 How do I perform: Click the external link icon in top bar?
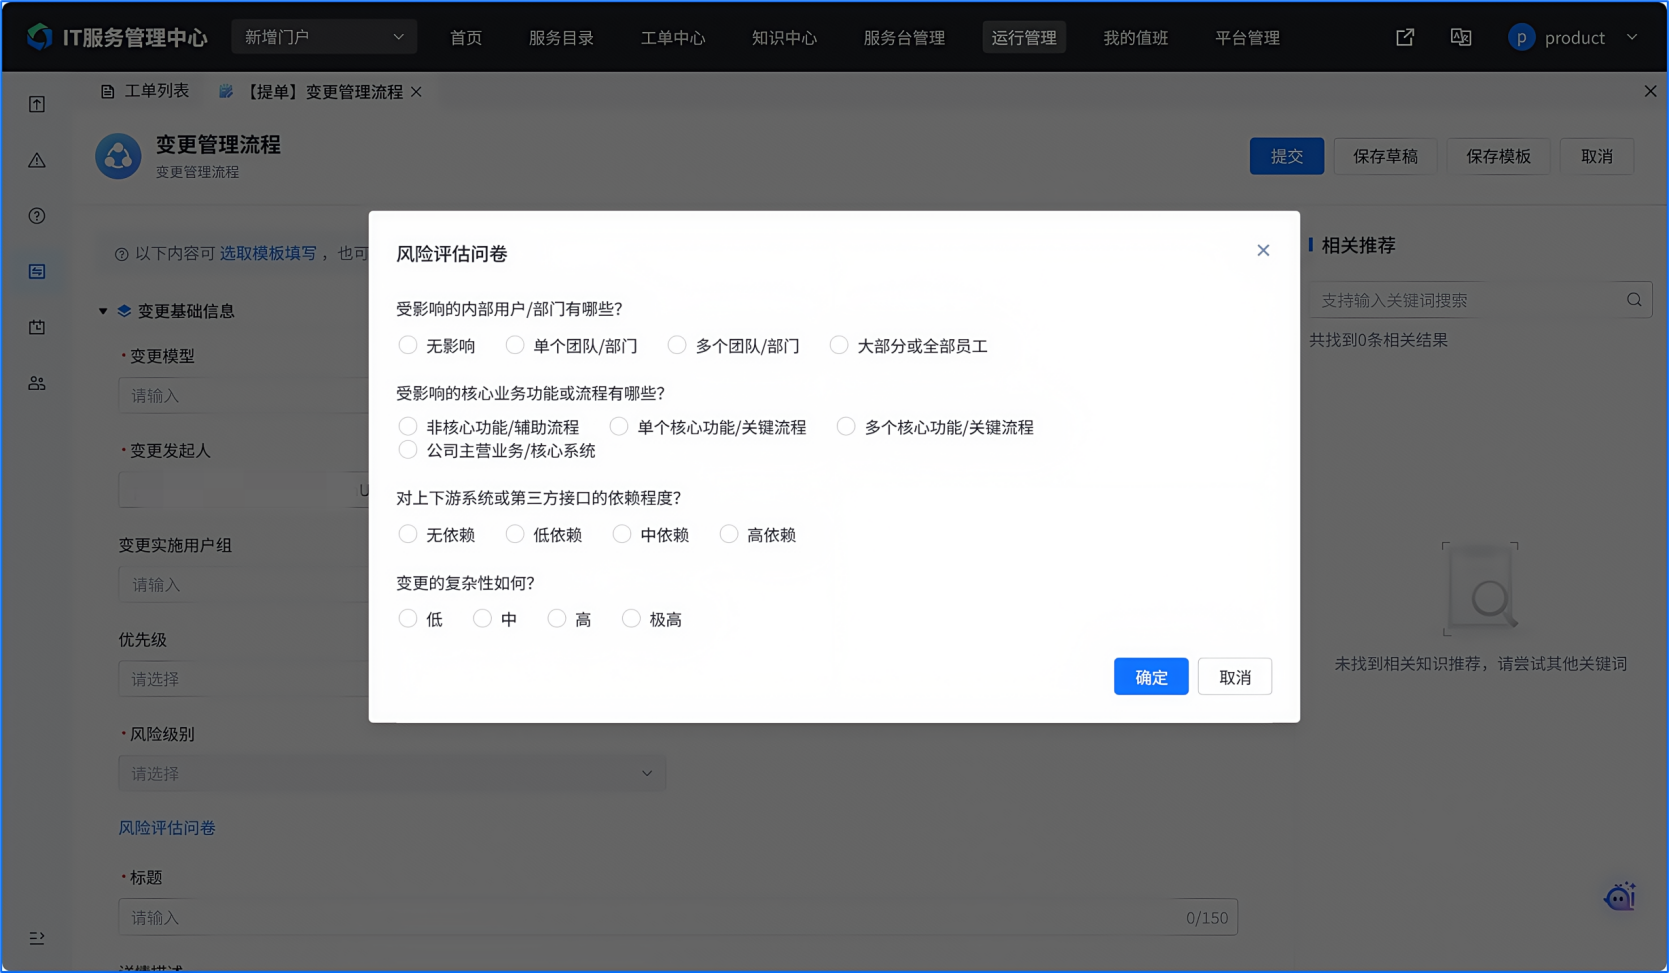[1404, 37]
